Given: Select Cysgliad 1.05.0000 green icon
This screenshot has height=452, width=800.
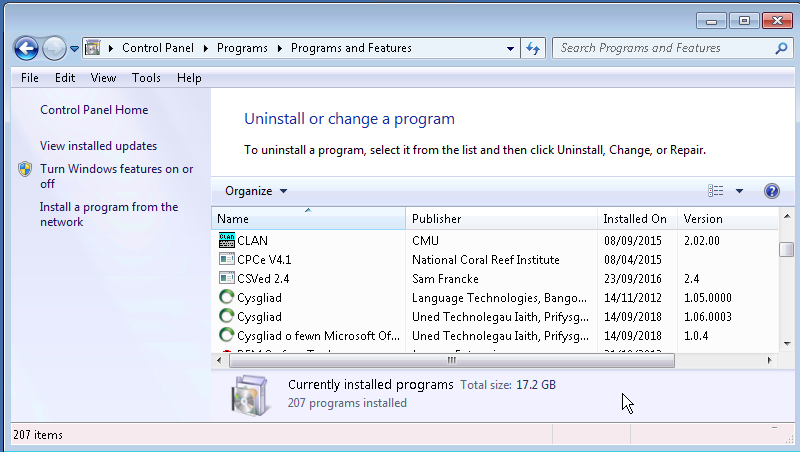Looking at the screenshot, I should tap(227, 297).
